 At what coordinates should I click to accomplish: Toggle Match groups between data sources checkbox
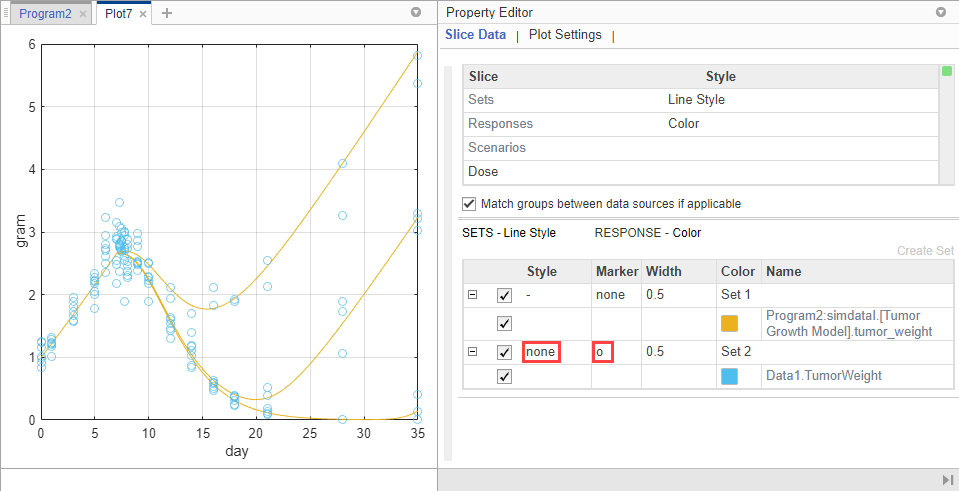[x=469, y=203]
